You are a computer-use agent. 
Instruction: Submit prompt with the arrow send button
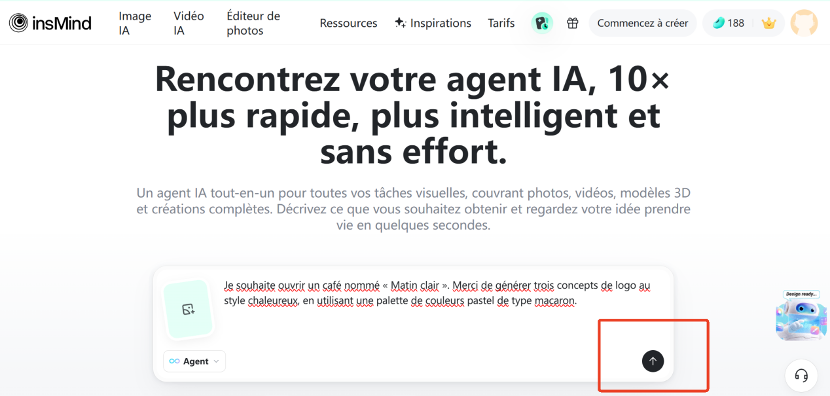[653, 361]
